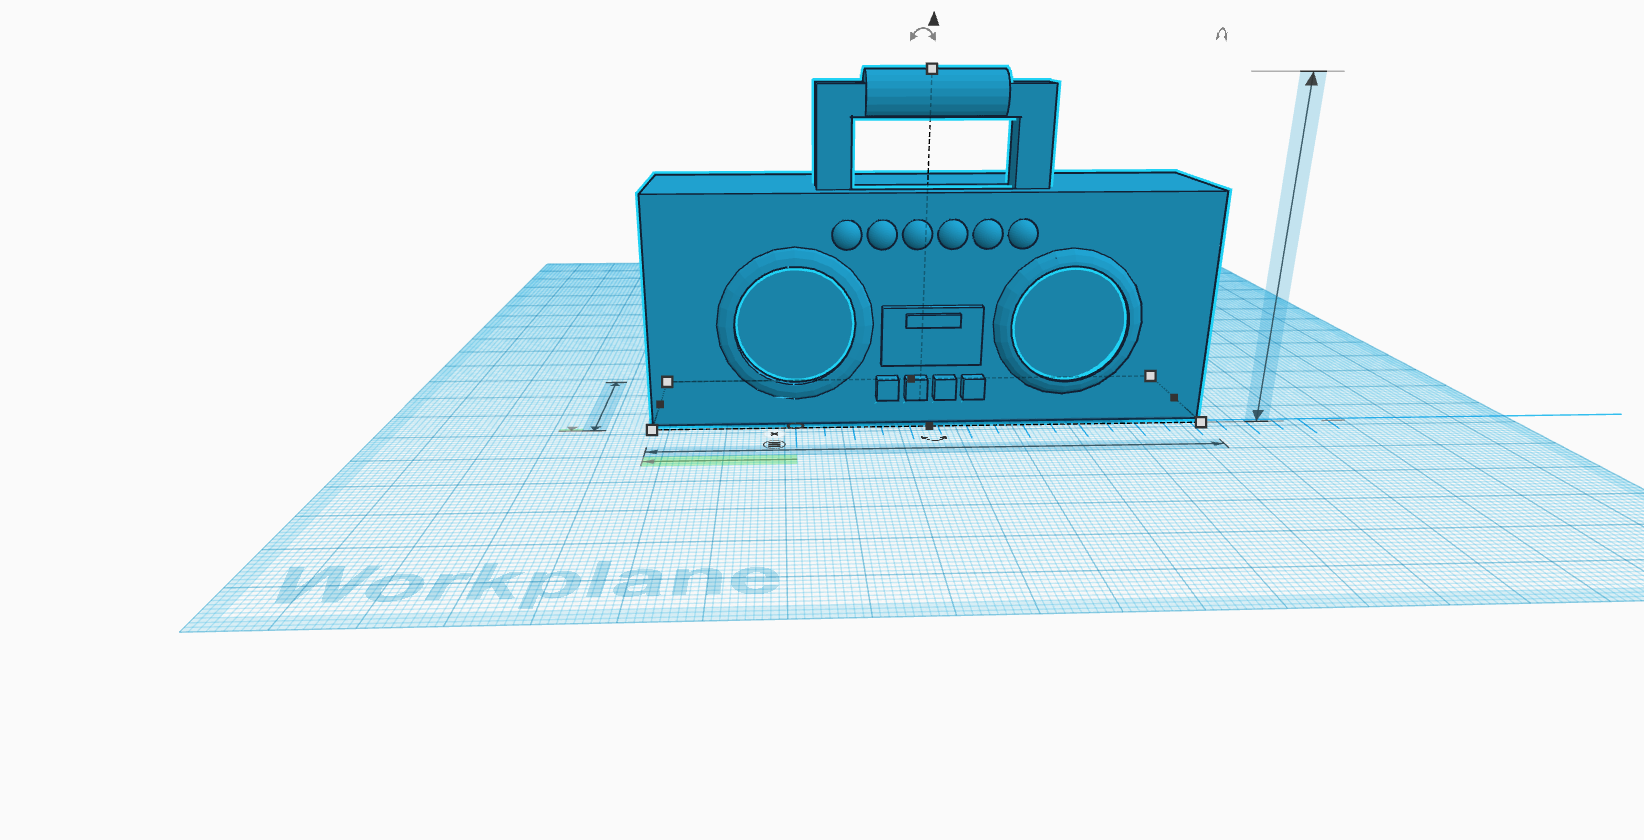
Task: Click the curved rotation arrows above the handle
Action: coord(923,35)
